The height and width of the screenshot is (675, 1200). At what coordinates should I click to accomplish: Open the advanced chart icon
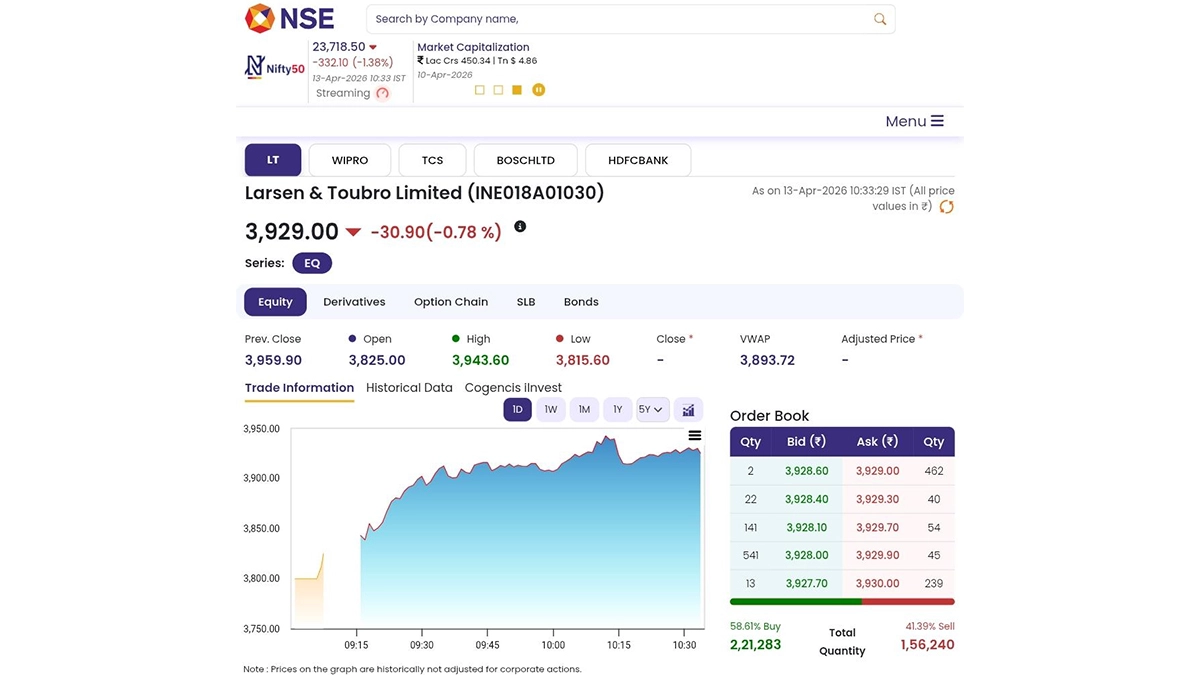(688, 410)
